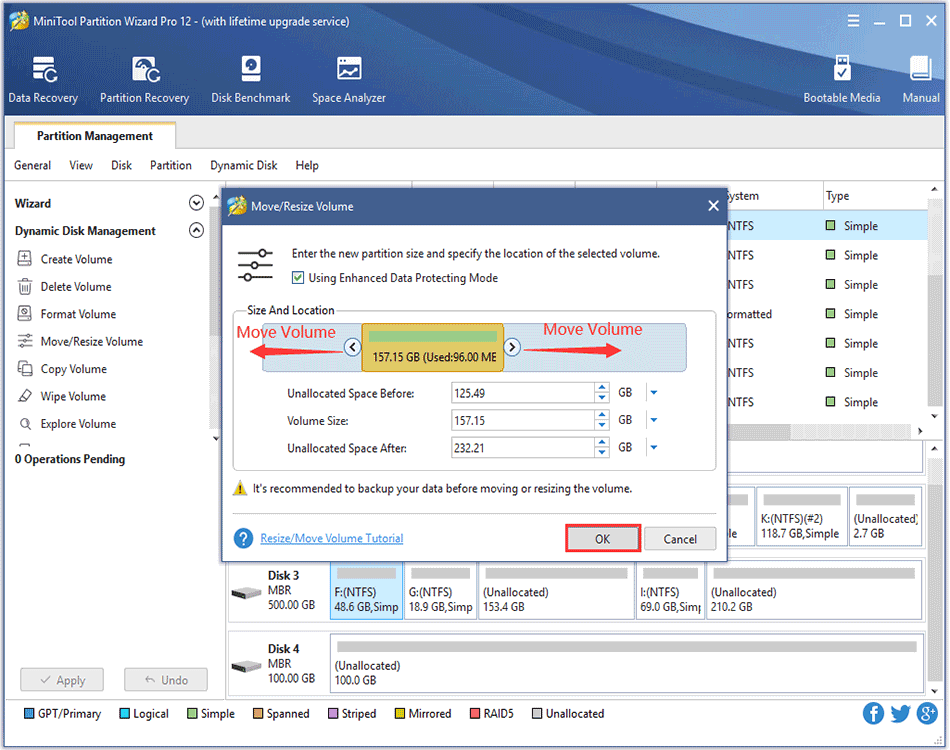Click the Move/Resize Volume sidebar icon
This screenshot has width=950, height=750.
pos(24,341)
